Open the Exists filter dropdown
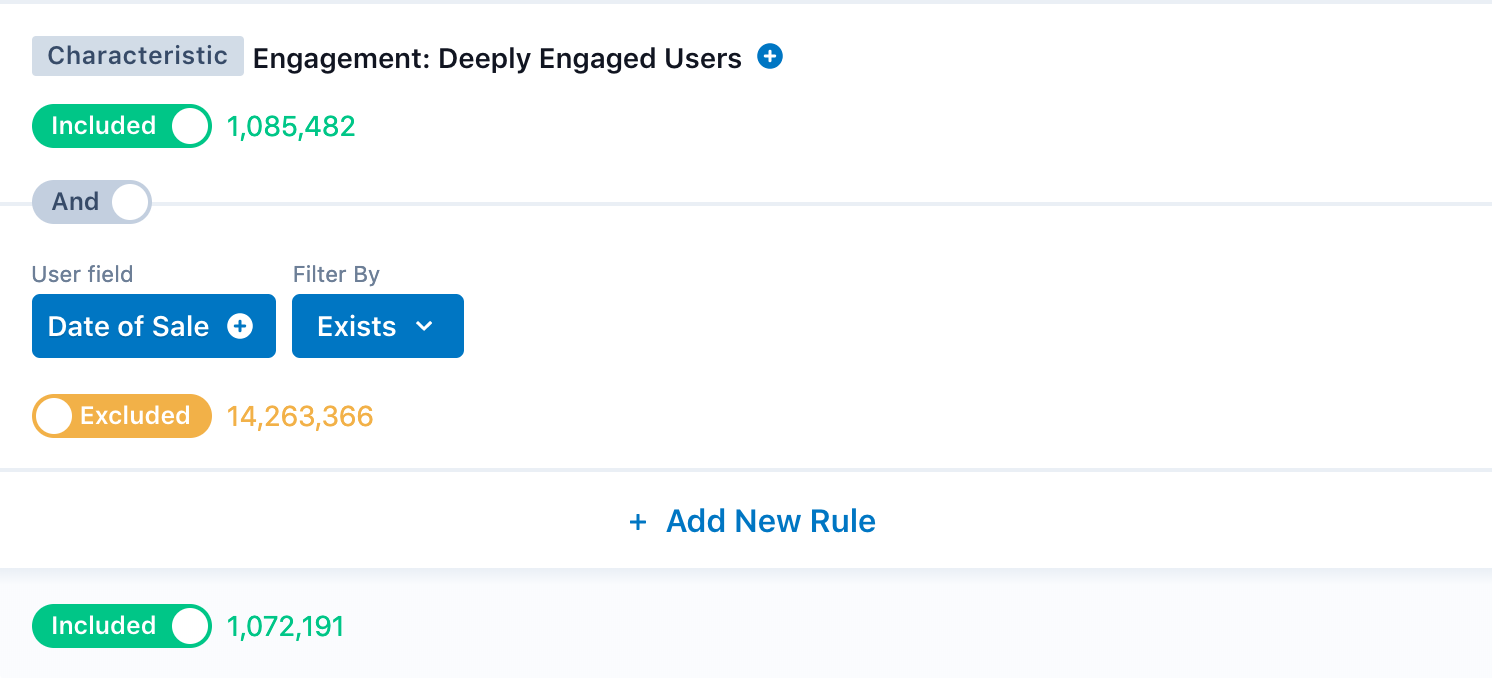This screenshot has height=678, width=1492. 377,326
